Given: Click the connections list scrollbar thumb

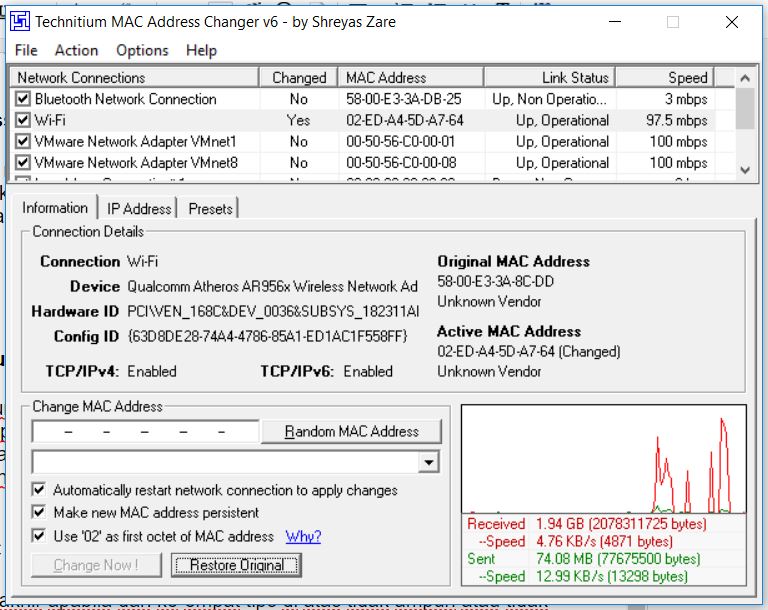Looking at the screenshot, I should [745, 108].
